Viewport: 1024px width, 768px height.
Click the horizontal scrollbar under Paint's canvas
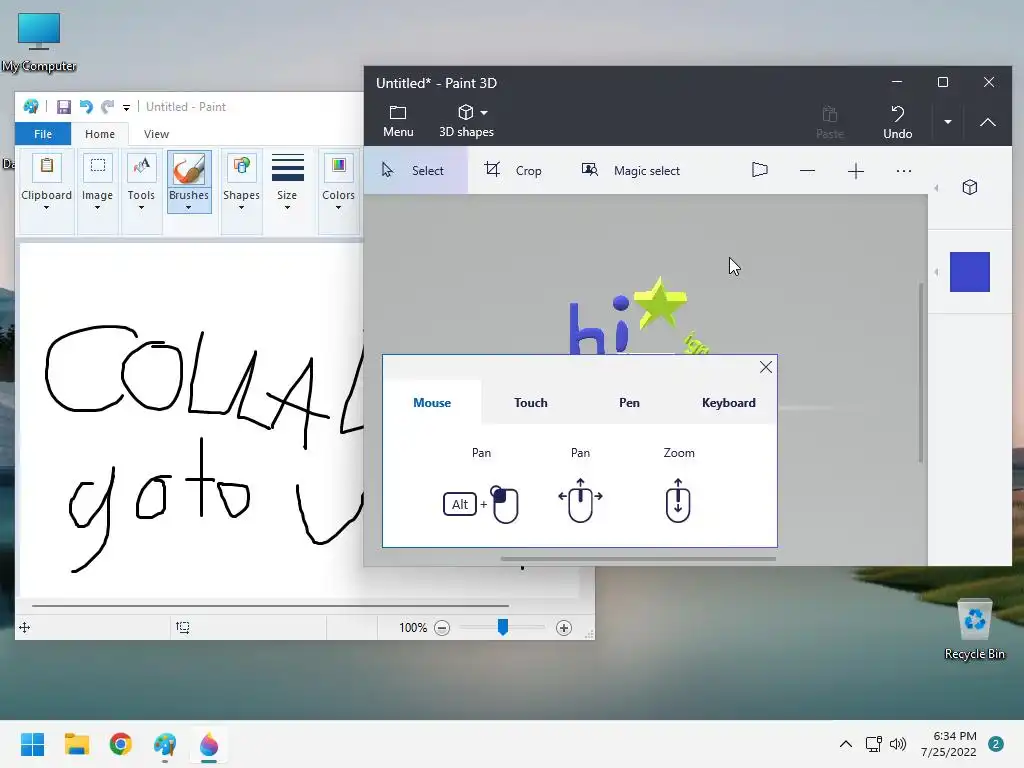pos(270,606)
